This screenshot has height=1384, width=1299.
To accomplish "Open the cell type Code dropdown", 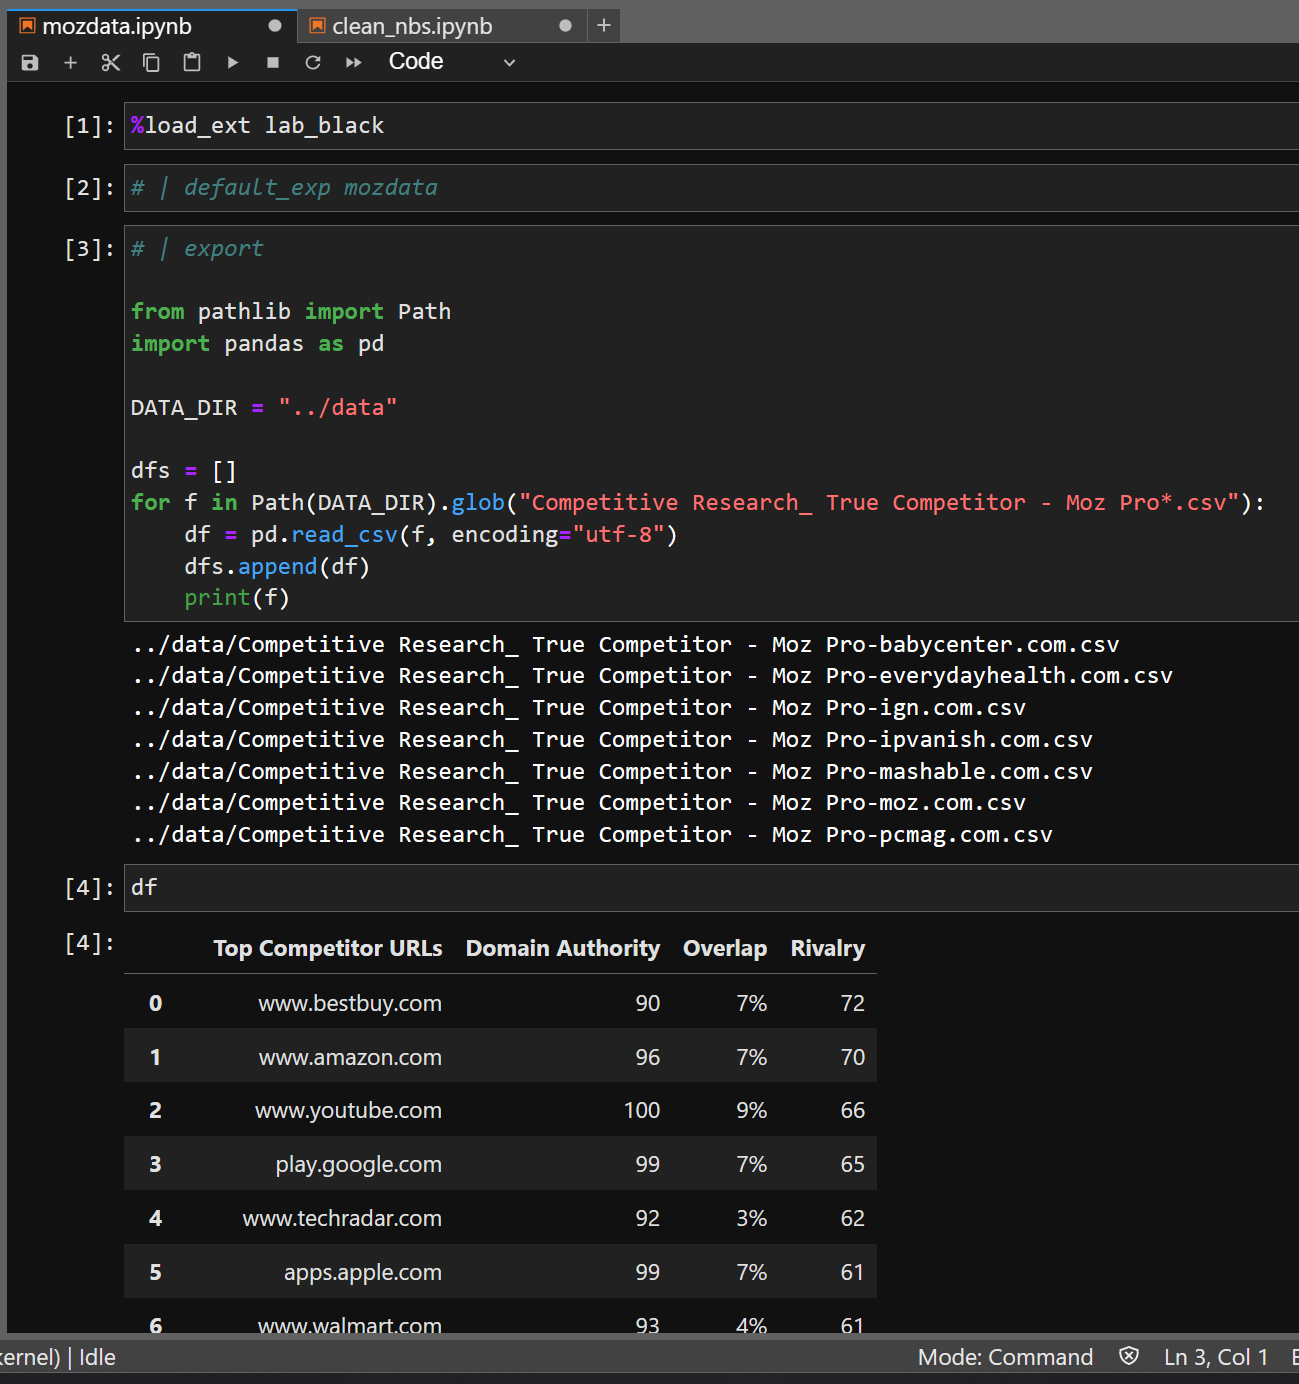I will click(452, 62).
